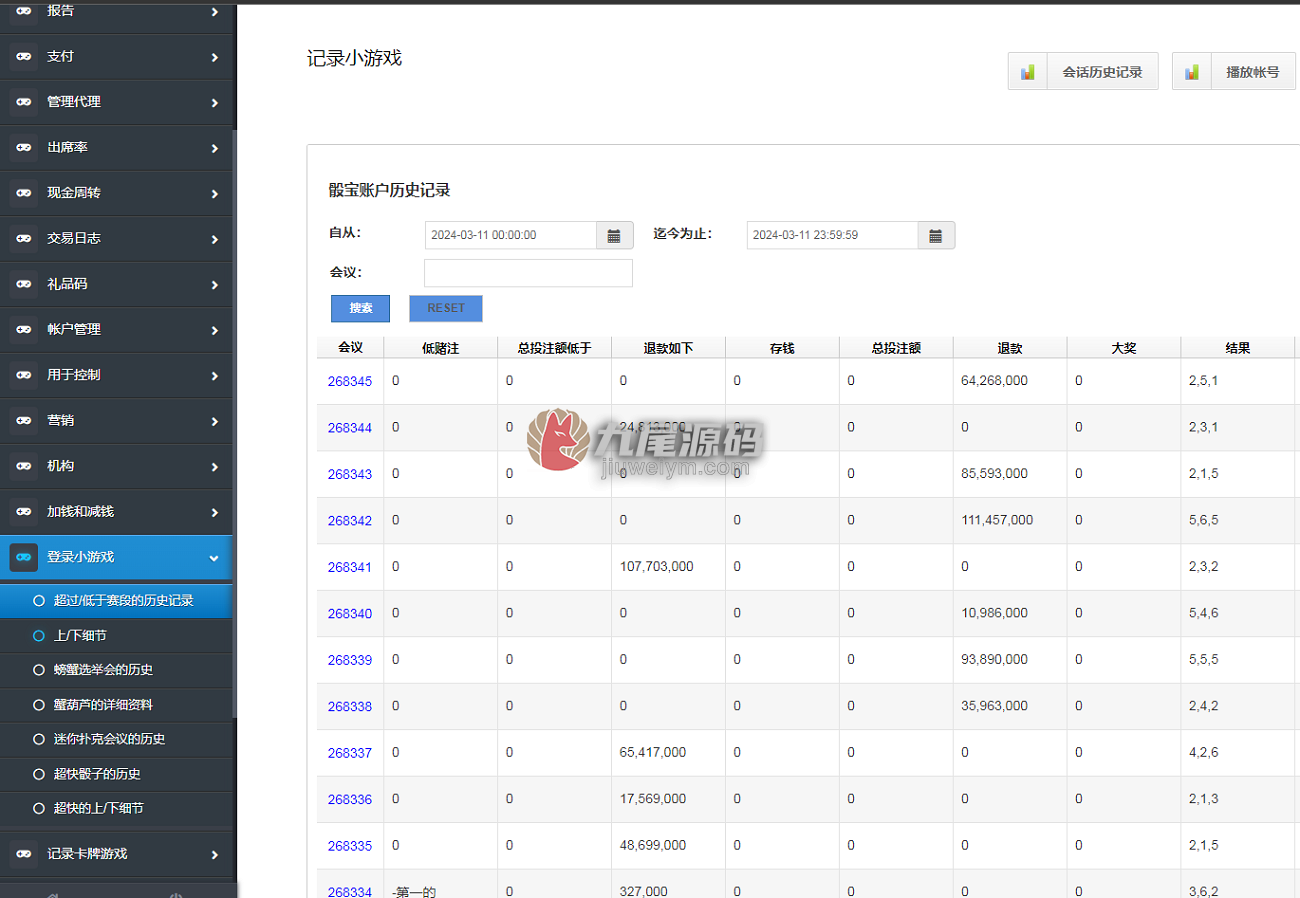Viewport: 1300px width, 898px height.
Task: Click the gamepad icon beside 礼品码
Action: point(24,284)
